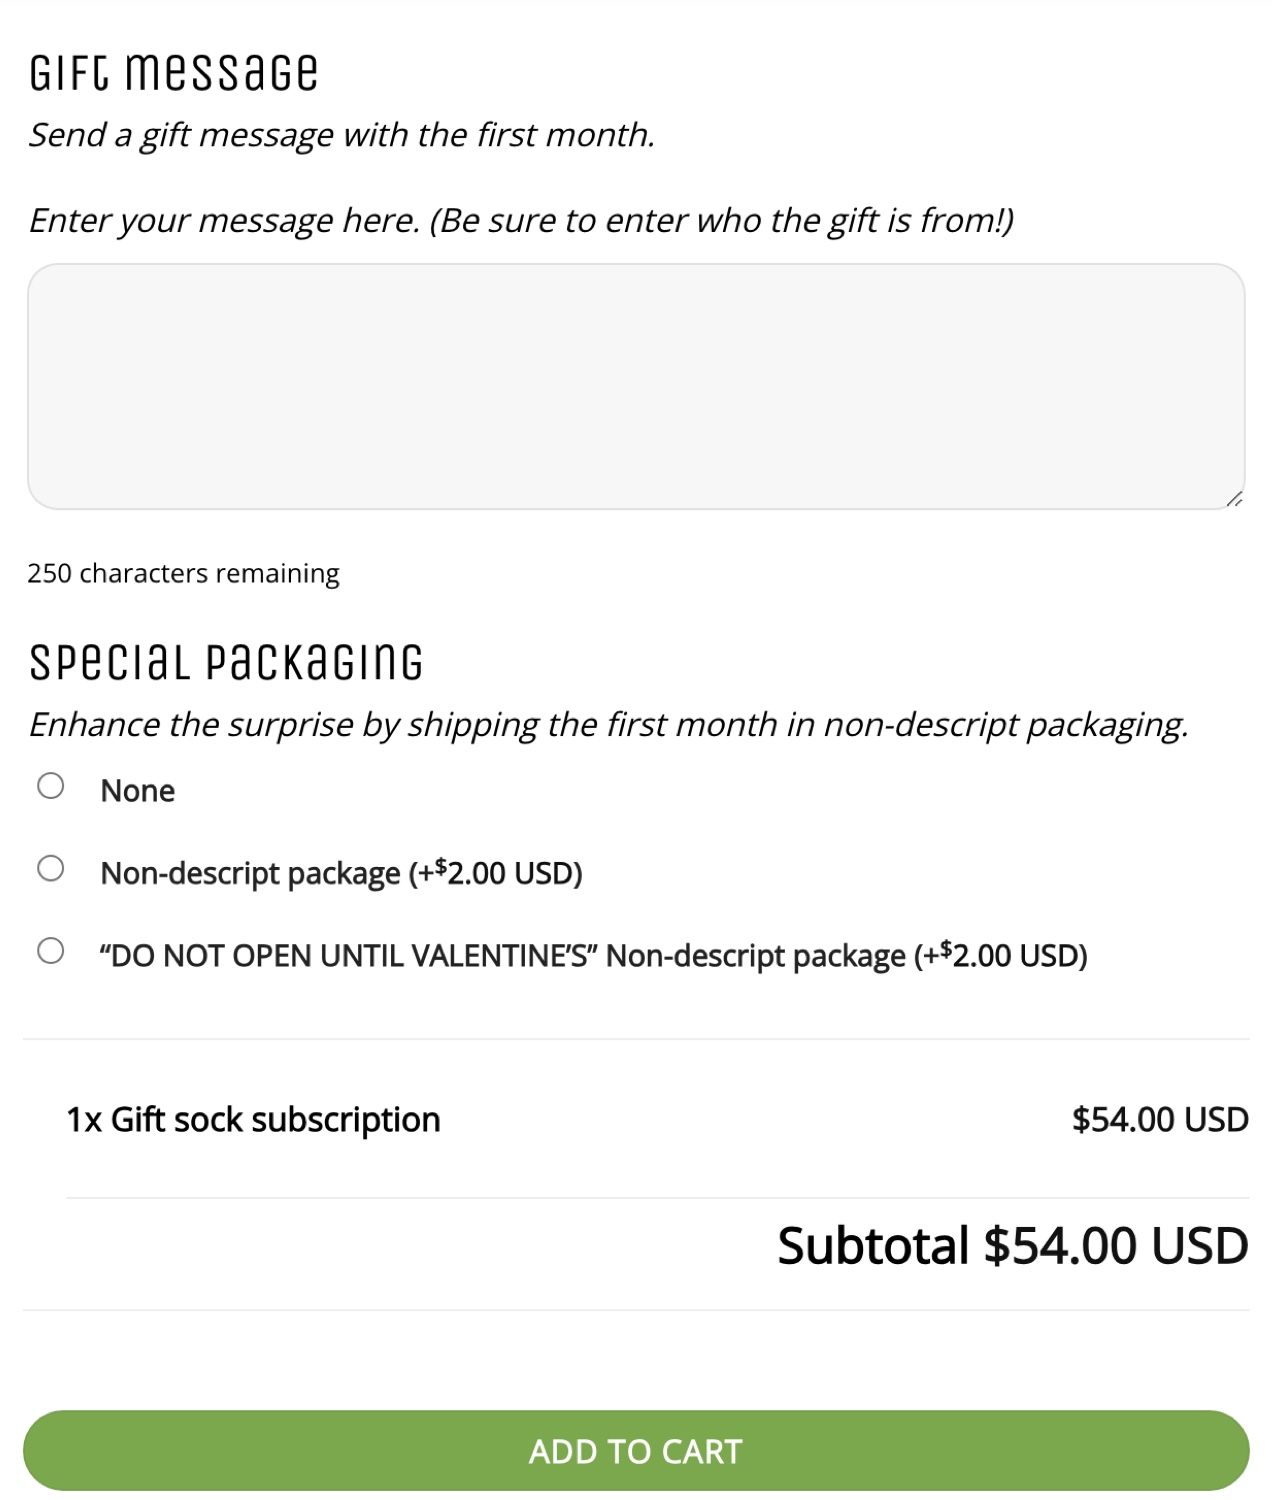
Task: Click "Send a gift message with the first month"
Action: (344, 133)
